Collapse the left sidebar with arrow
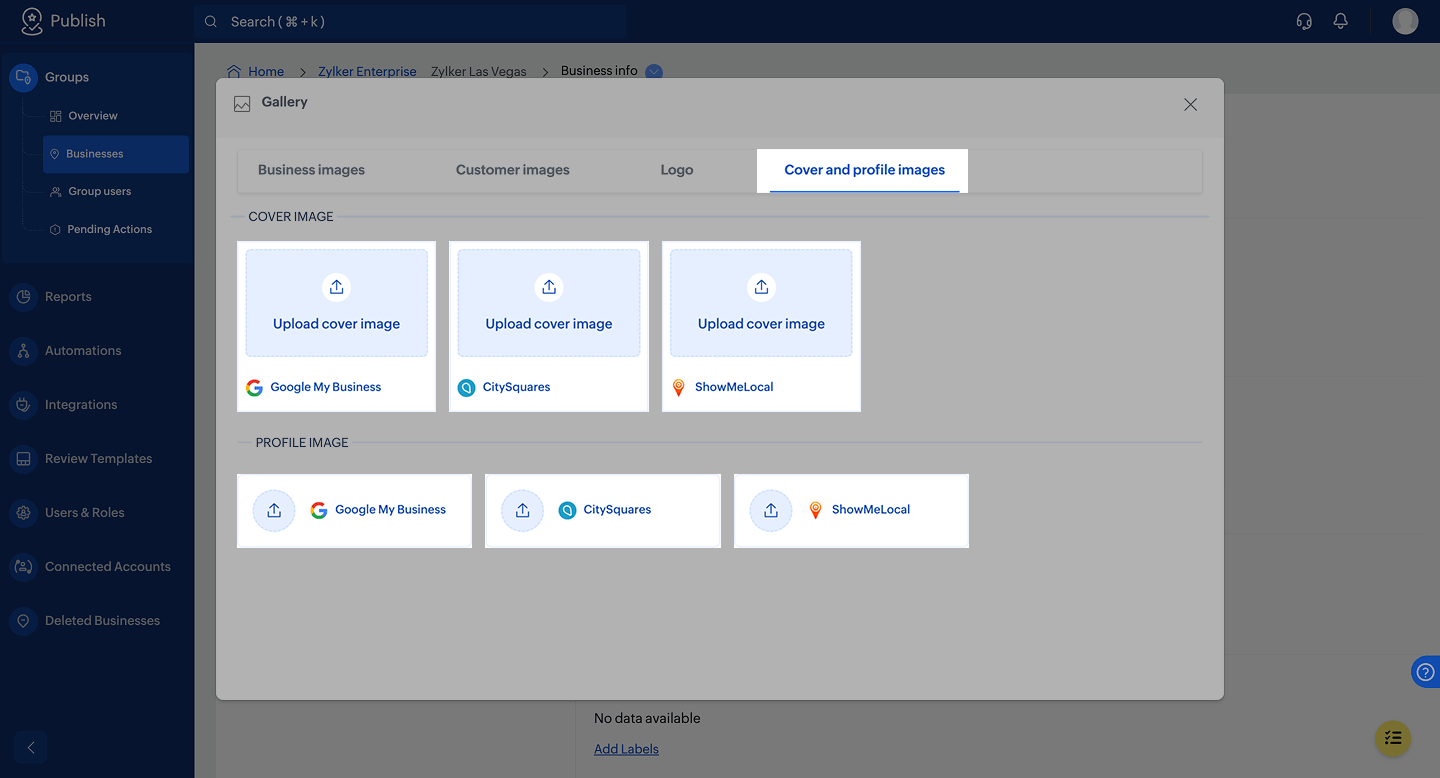Image resolution: width=1440 pixels, height=778 pixels. pyautogui.click(x=31, y=747)
